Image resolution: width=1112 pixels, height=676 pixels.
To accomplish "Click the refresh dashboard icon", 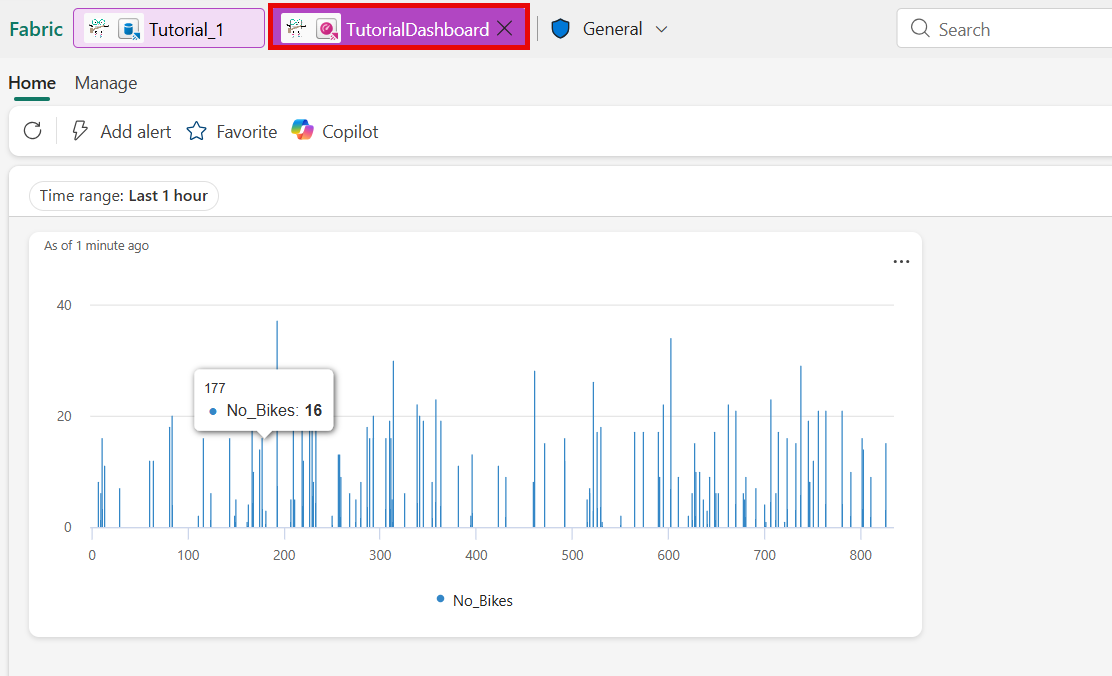I will (x=33, y=131).
